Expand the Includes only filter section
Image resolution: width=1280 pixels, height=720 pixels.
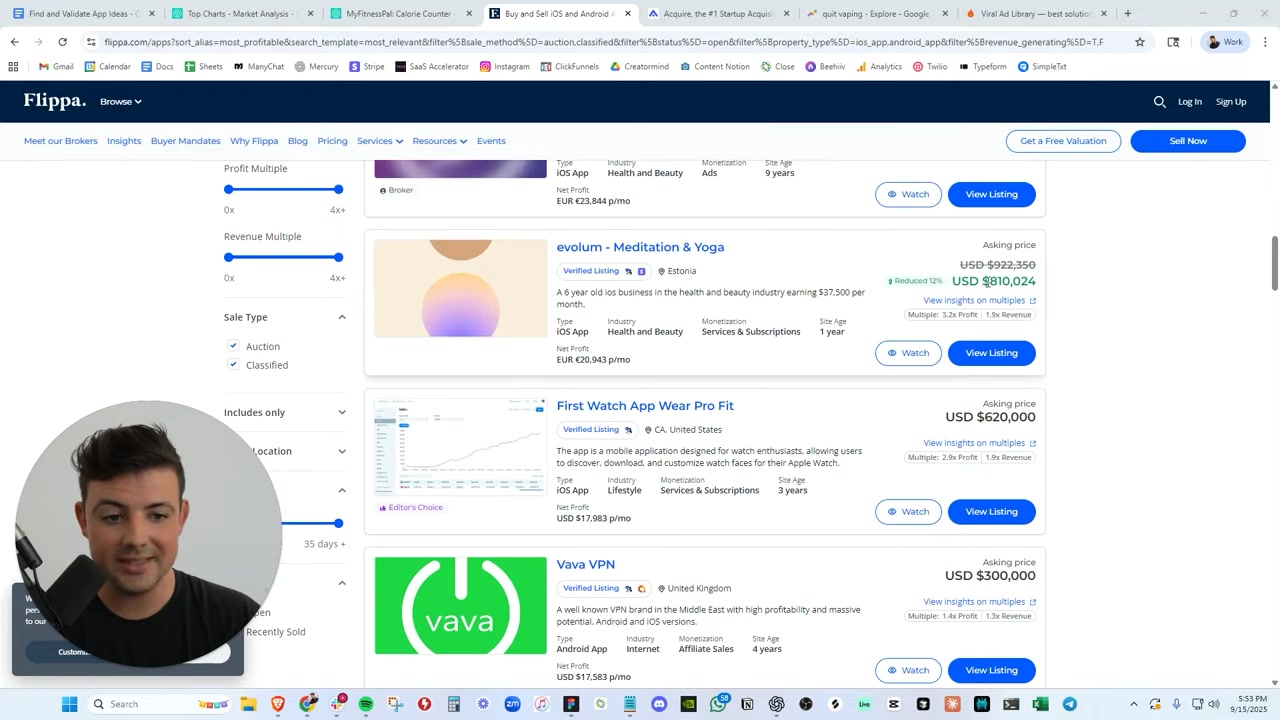pyautogui.click(x=341, y=412)
